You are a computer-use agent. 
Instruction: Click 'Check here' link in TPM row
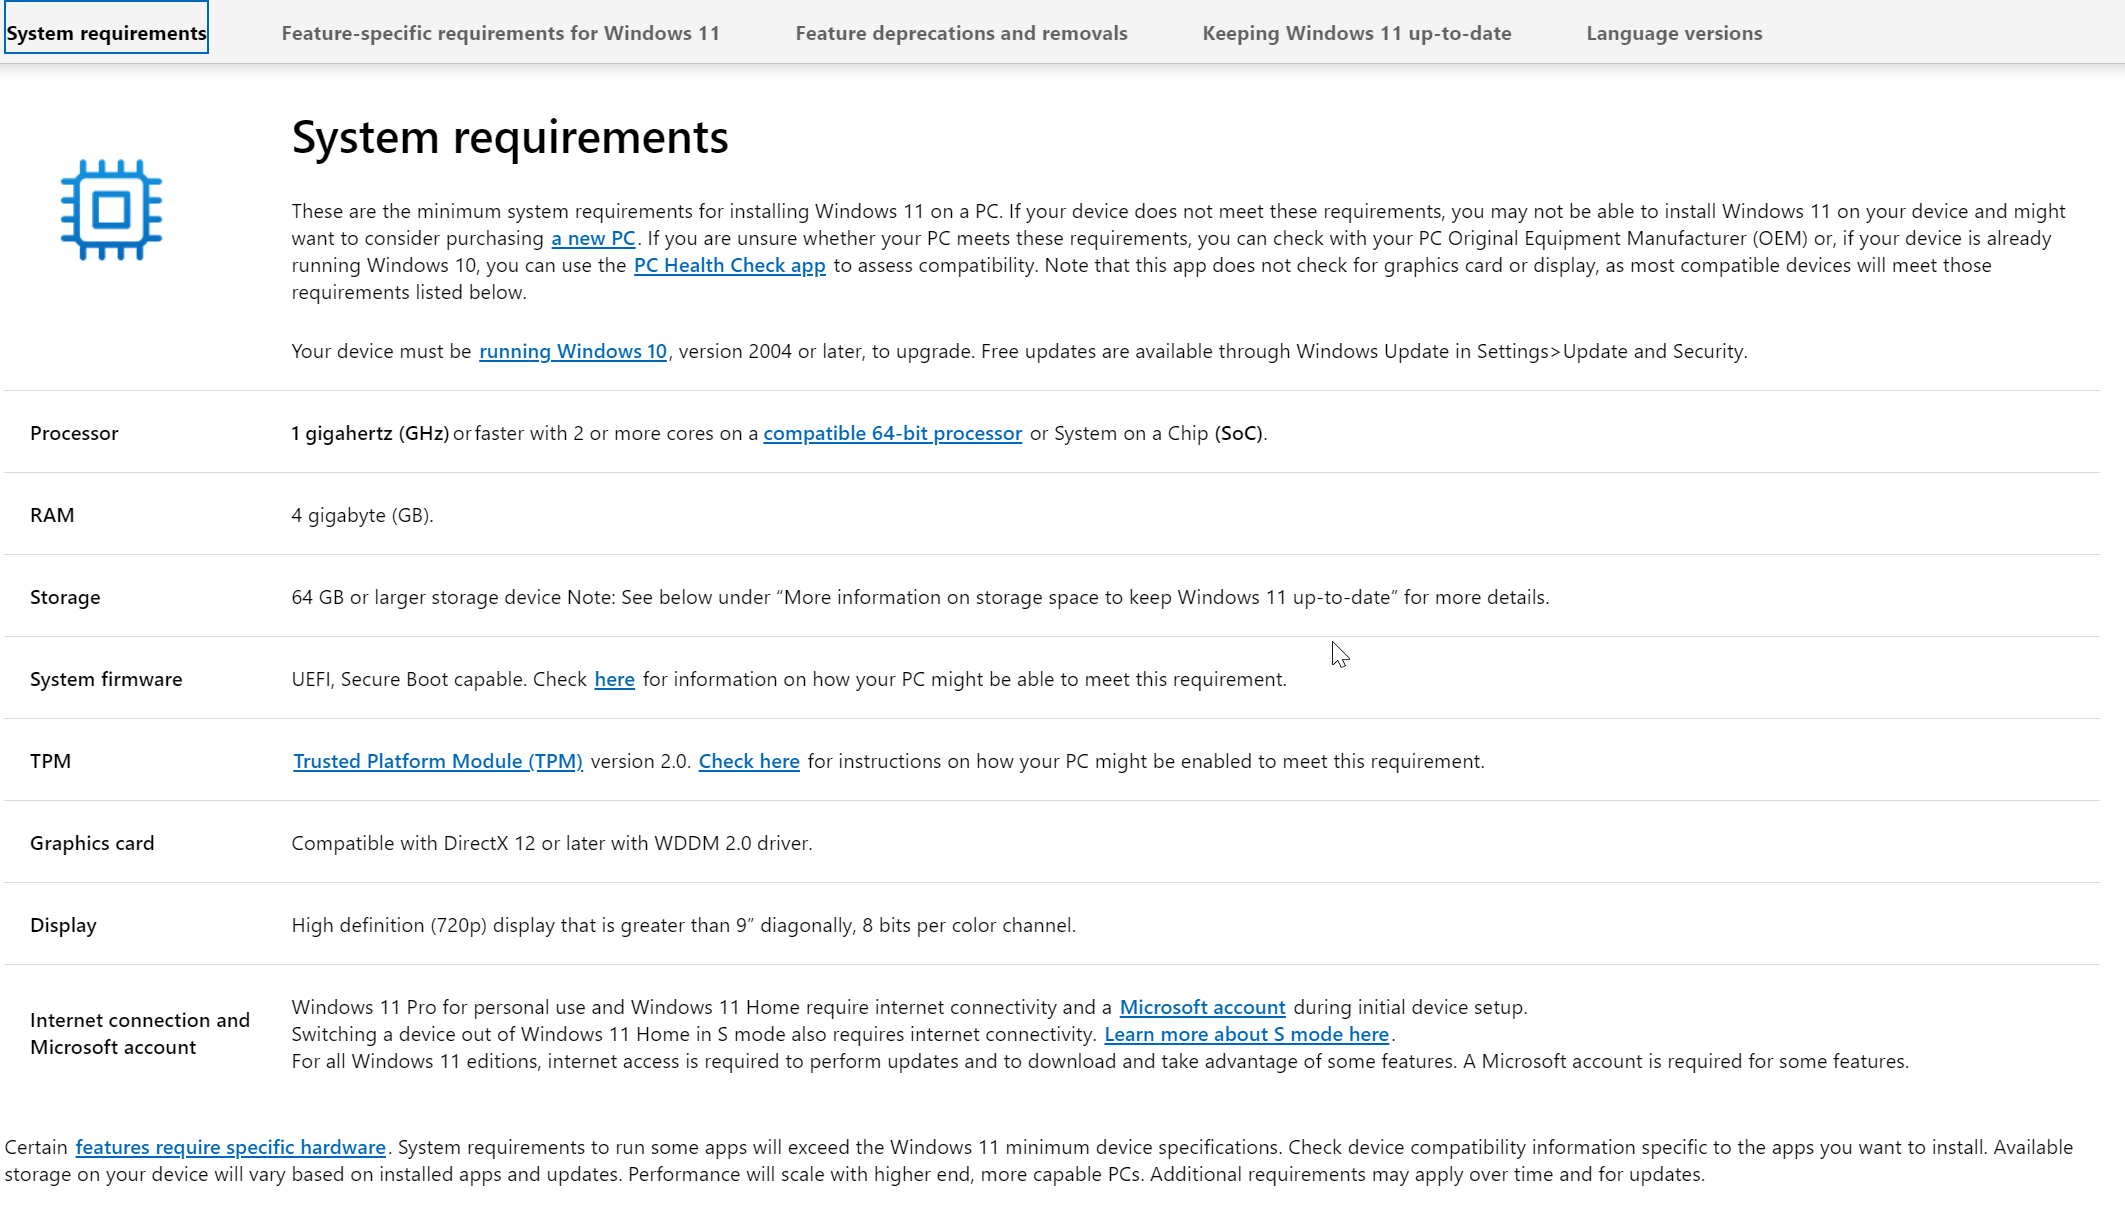coord(748,762)
